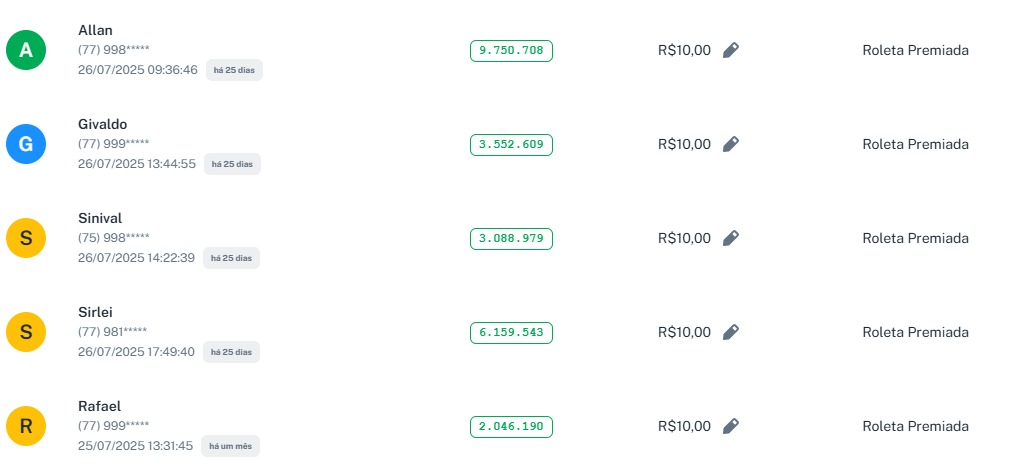1010x476 pixels.
Task: Click the edit pencil in Givaldo's row
Action: (x=731, y=144)
